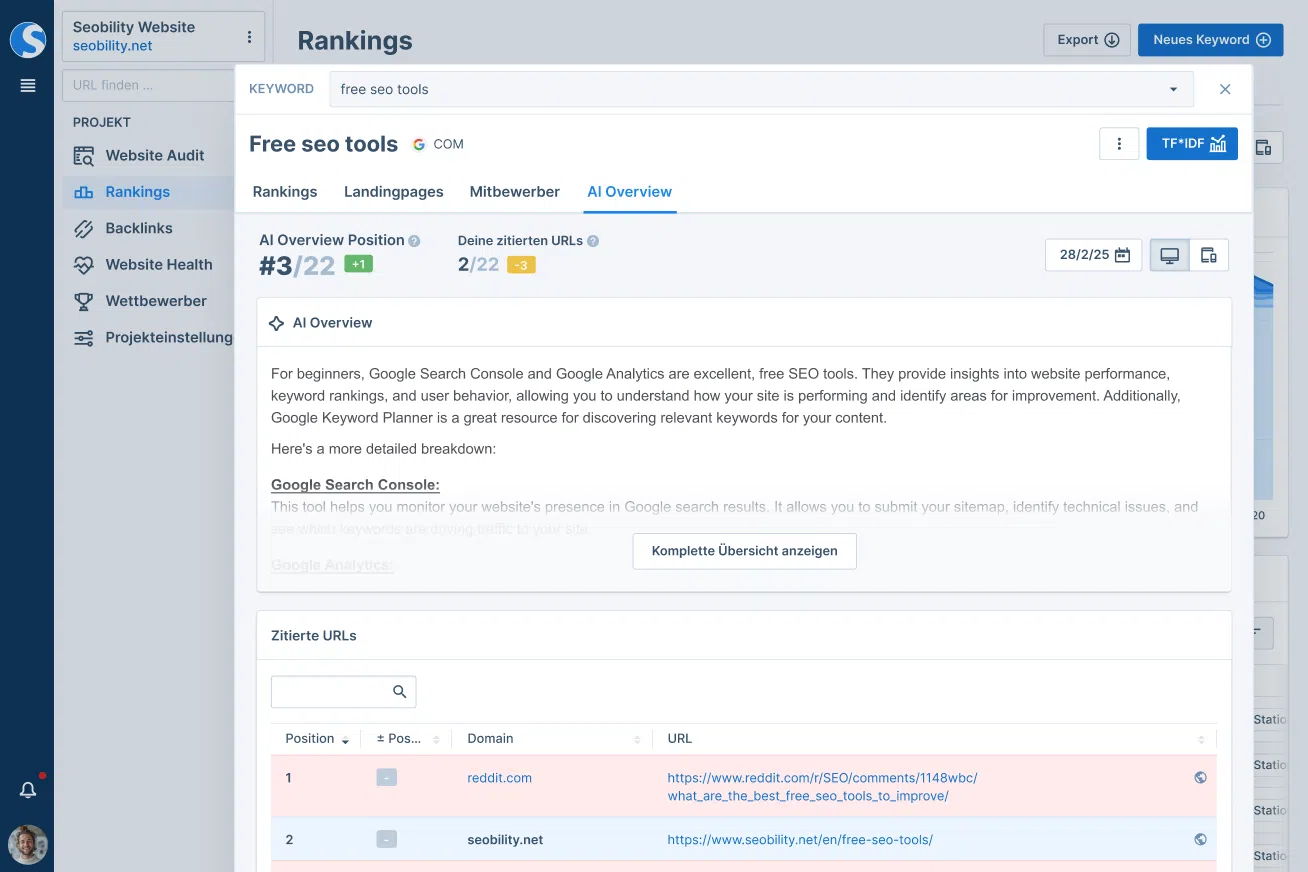Click the user profile avatar
The image size is (1308, 872).
point(28,845)
